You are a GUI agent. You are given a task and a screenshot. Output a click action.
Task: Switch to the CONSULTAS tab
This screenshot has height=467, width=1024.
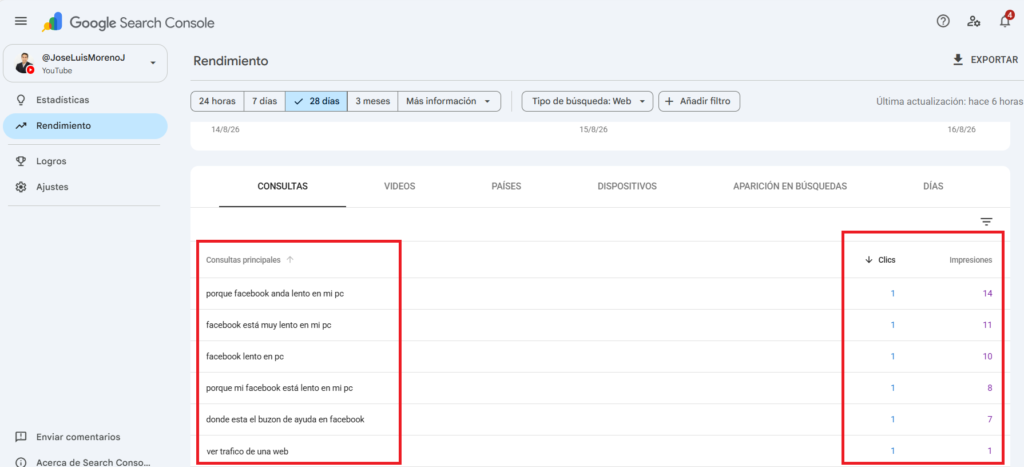point(282,186)
